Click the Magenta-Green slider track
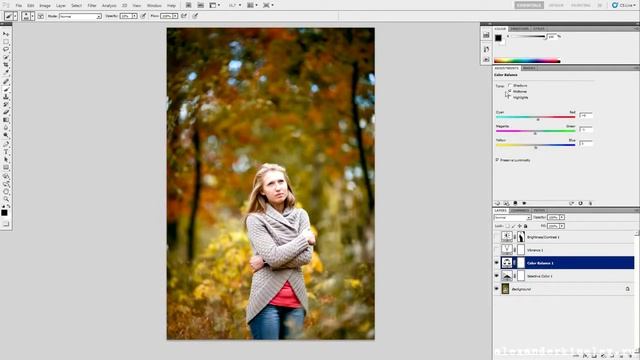This screenshot has width=640, height=360. click(x=536, y=131)
